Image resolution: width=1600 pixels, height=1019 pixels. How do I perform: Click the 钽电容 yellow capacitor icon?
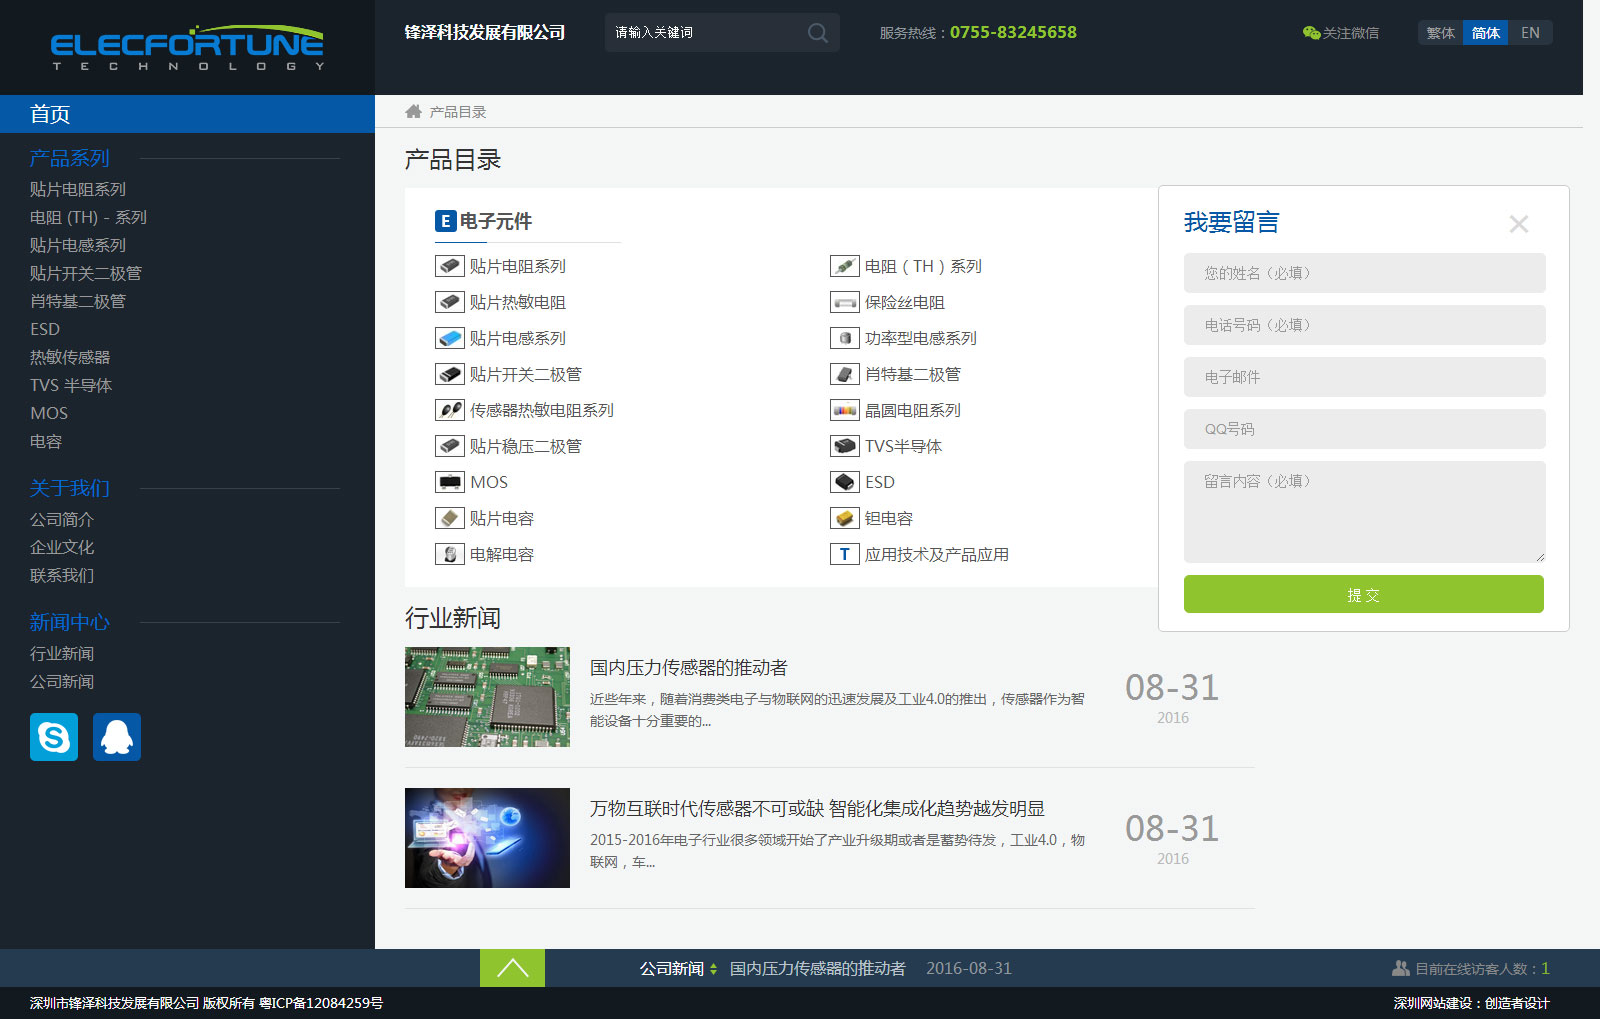pos(845,518)
